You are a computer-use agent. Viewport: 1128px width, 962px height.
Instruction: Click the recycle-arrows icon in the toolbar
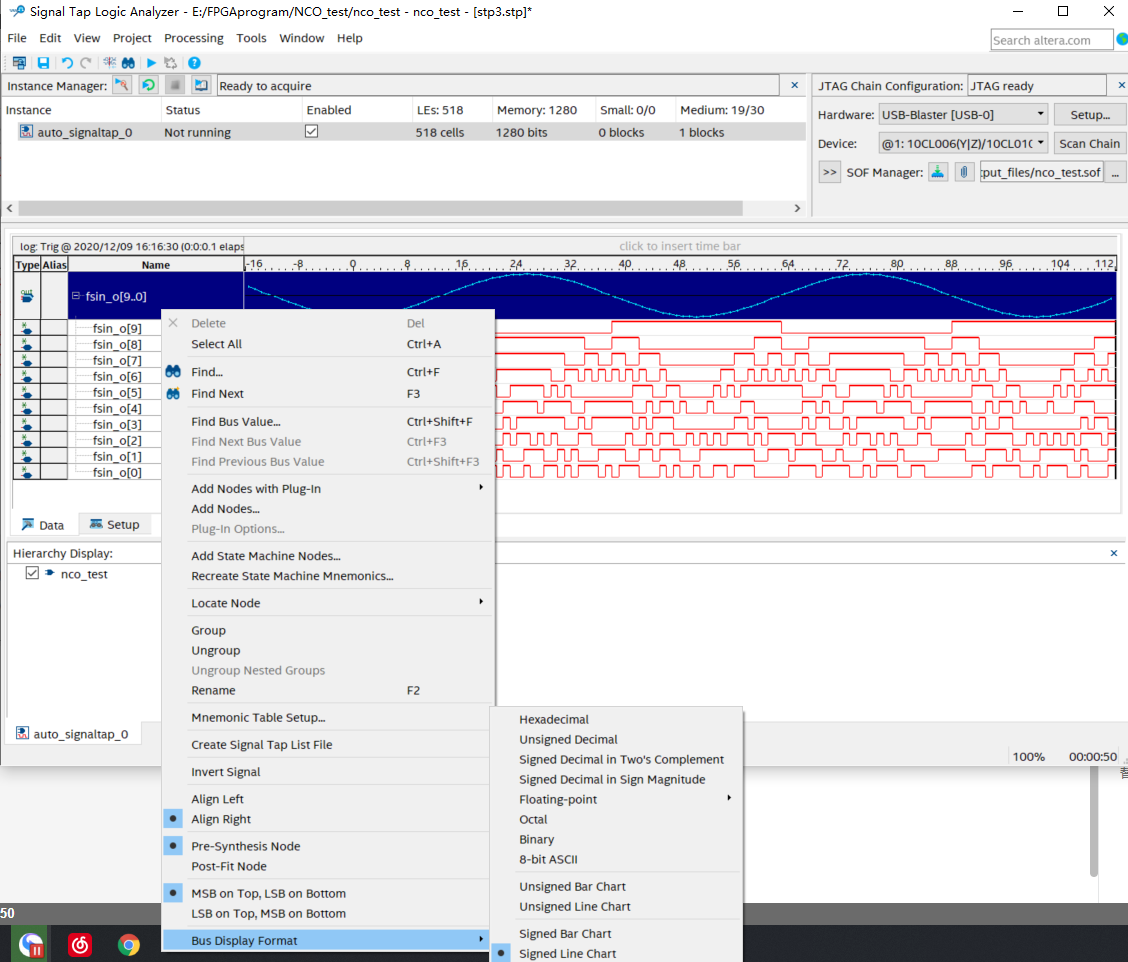(170, 63)
